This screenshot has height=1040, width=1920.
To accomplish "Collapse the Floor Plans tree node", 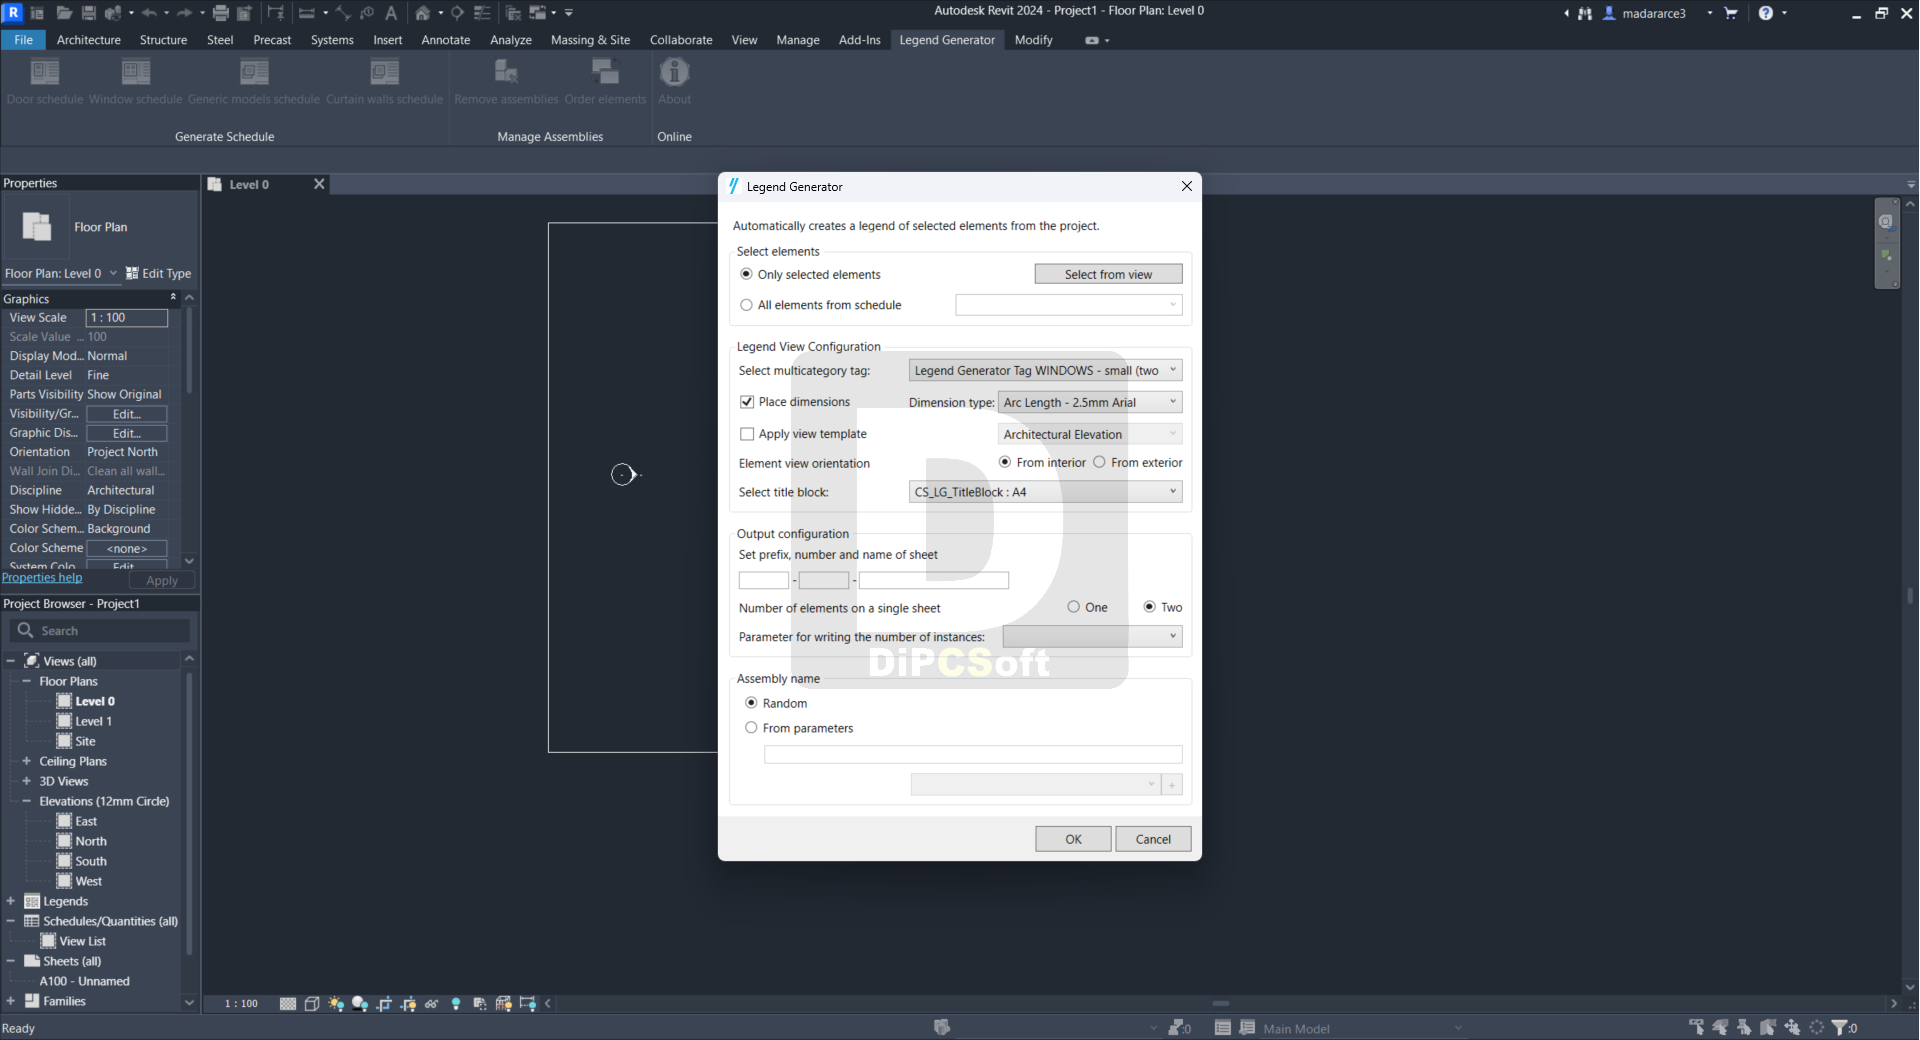I will tap(27, 681).
